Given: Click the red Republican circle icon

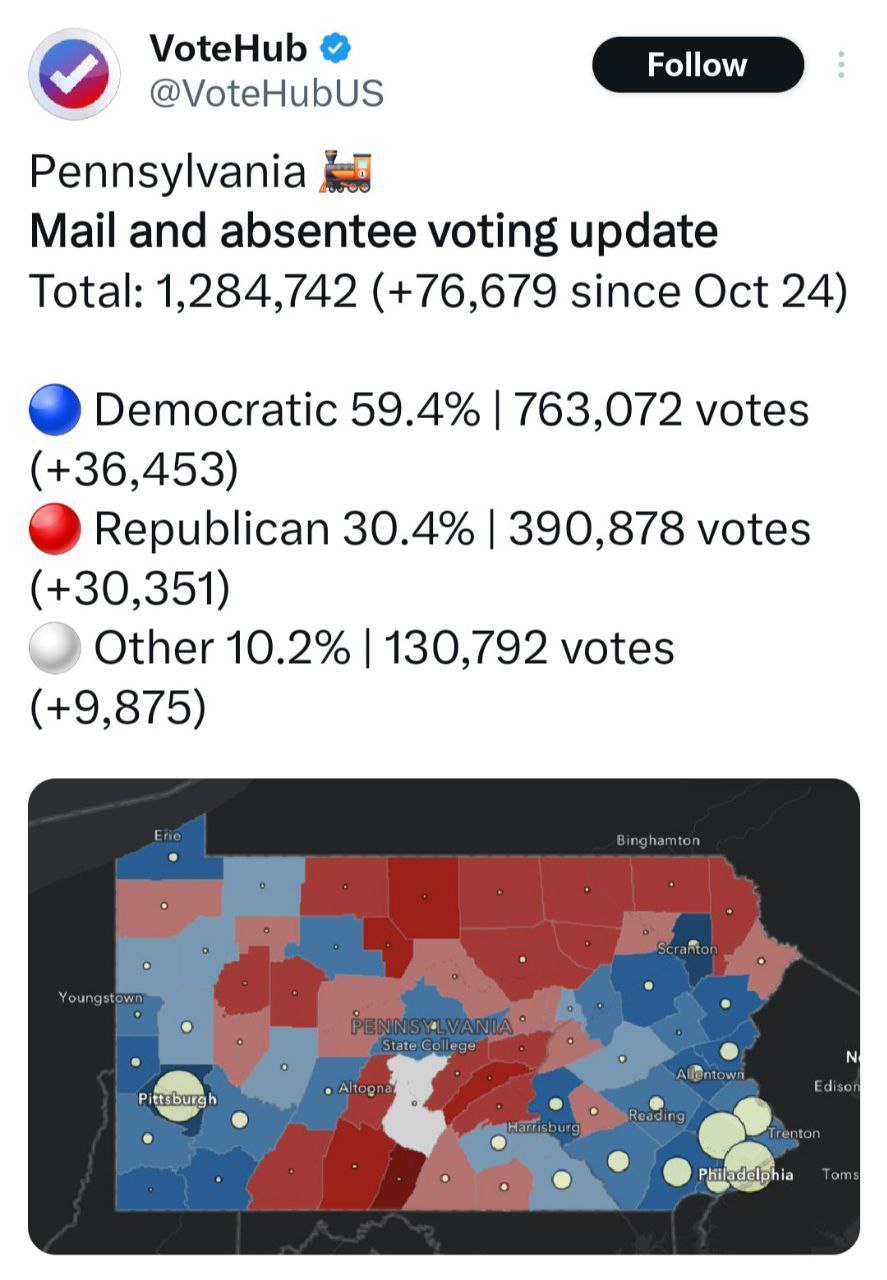Looking at the screenshot, I should tap(55, 529).
